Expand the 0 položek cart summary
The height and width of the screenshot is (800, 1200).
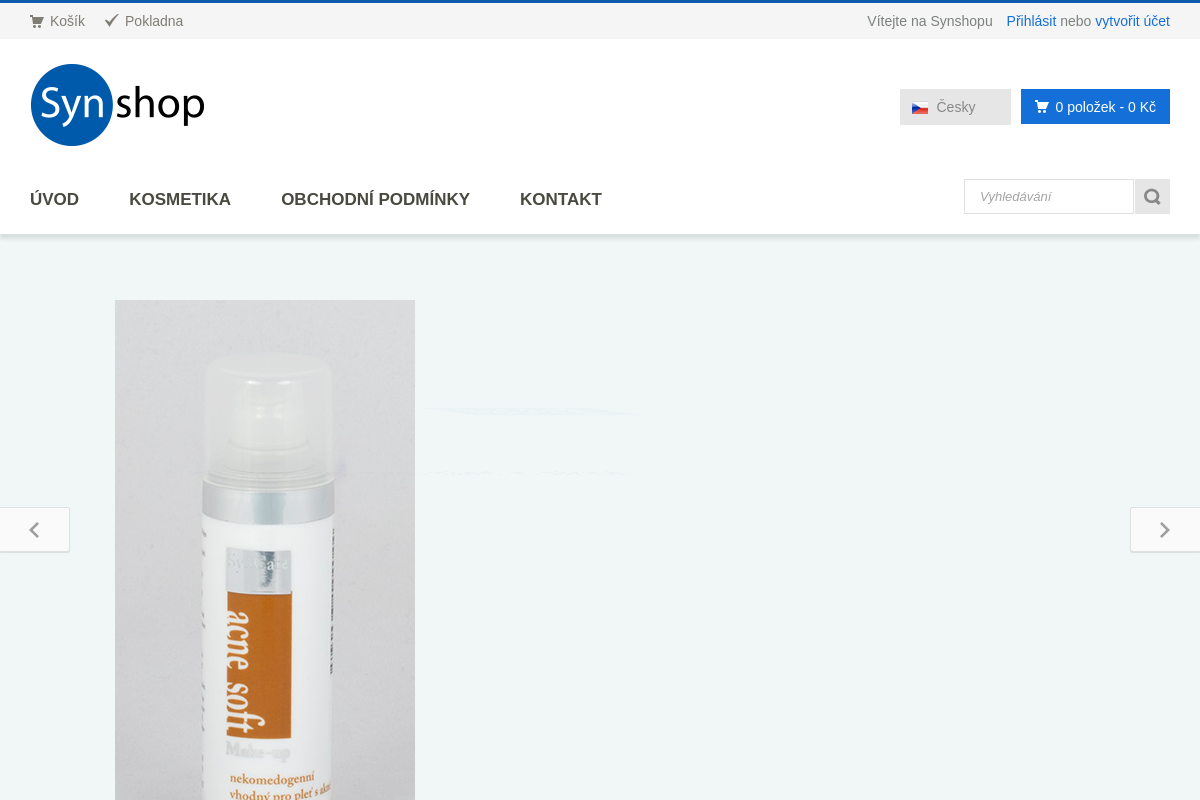point(1095,107)
